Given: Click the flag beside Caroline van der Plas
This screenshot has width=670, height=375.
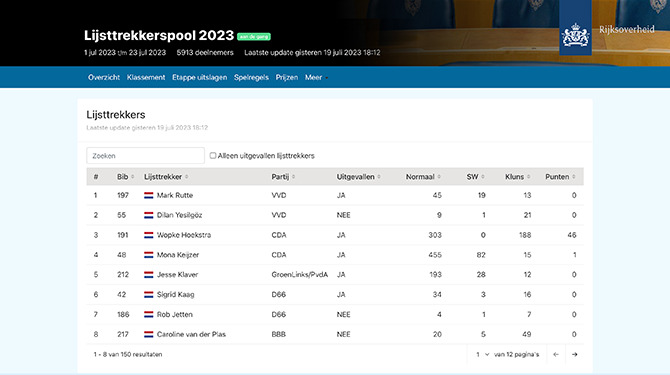Looking at the screenshot, I should (x=148, y=334).
